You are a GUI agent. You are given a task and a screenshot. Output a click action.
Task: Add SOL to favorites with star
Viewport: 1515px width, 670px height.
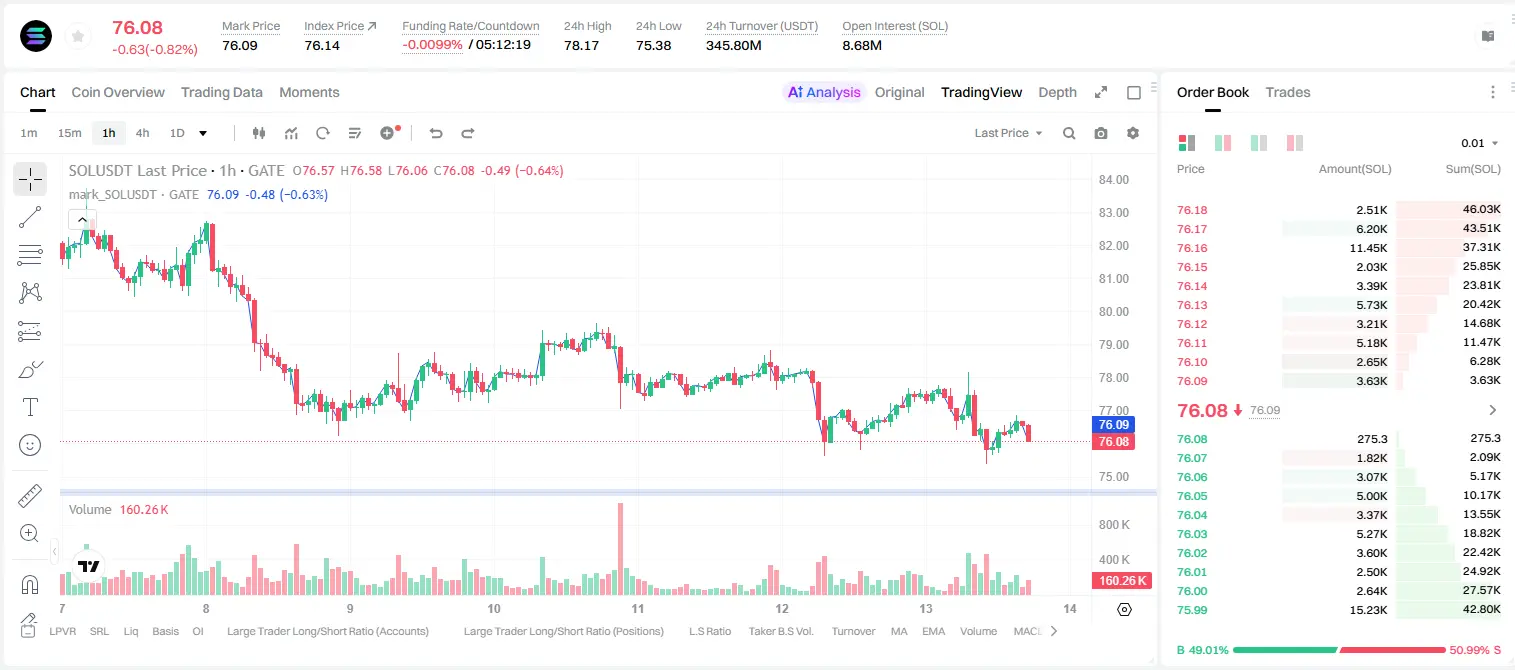77,36
